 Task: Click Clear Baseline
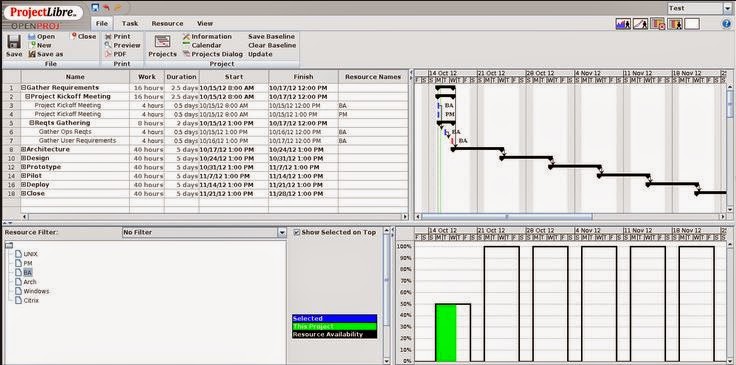point(272,45)
